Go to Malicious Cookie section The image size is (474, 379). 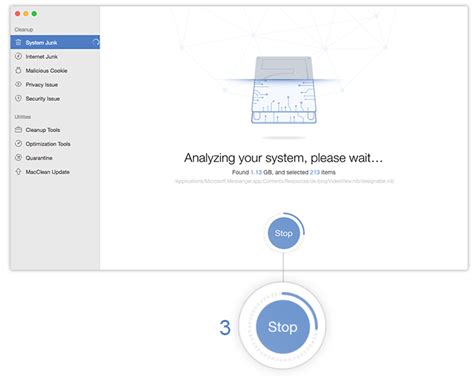point(55,70)
